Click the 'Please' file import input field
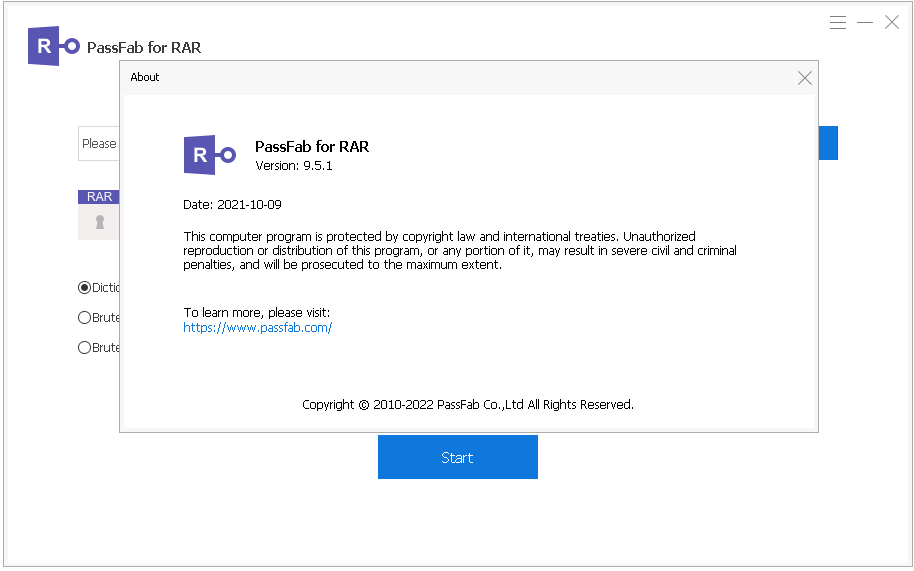 99,143
